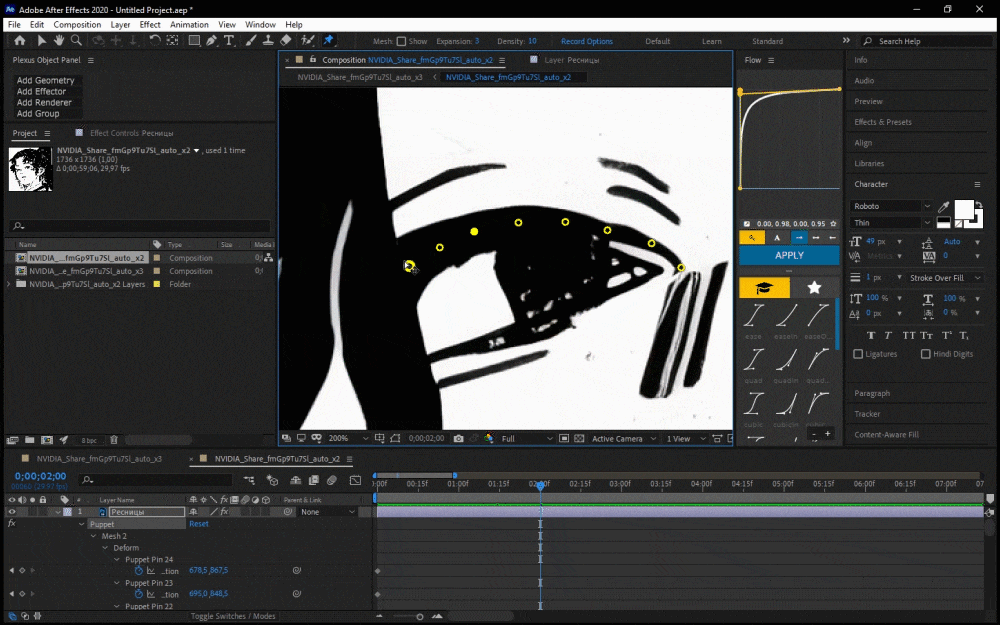Click the Graph Editor icon in timeline
This screenshot has height=625, width=1000.
point(355,480)
